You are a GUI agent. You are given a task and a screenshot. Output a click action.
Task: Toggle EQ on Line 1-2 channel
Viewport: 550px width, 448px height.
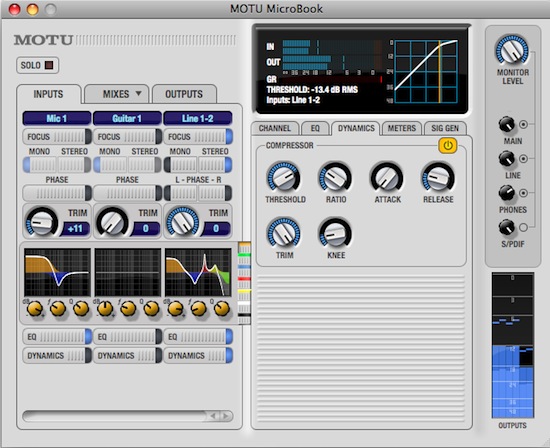pyautogui.click(x=198, y=337)
